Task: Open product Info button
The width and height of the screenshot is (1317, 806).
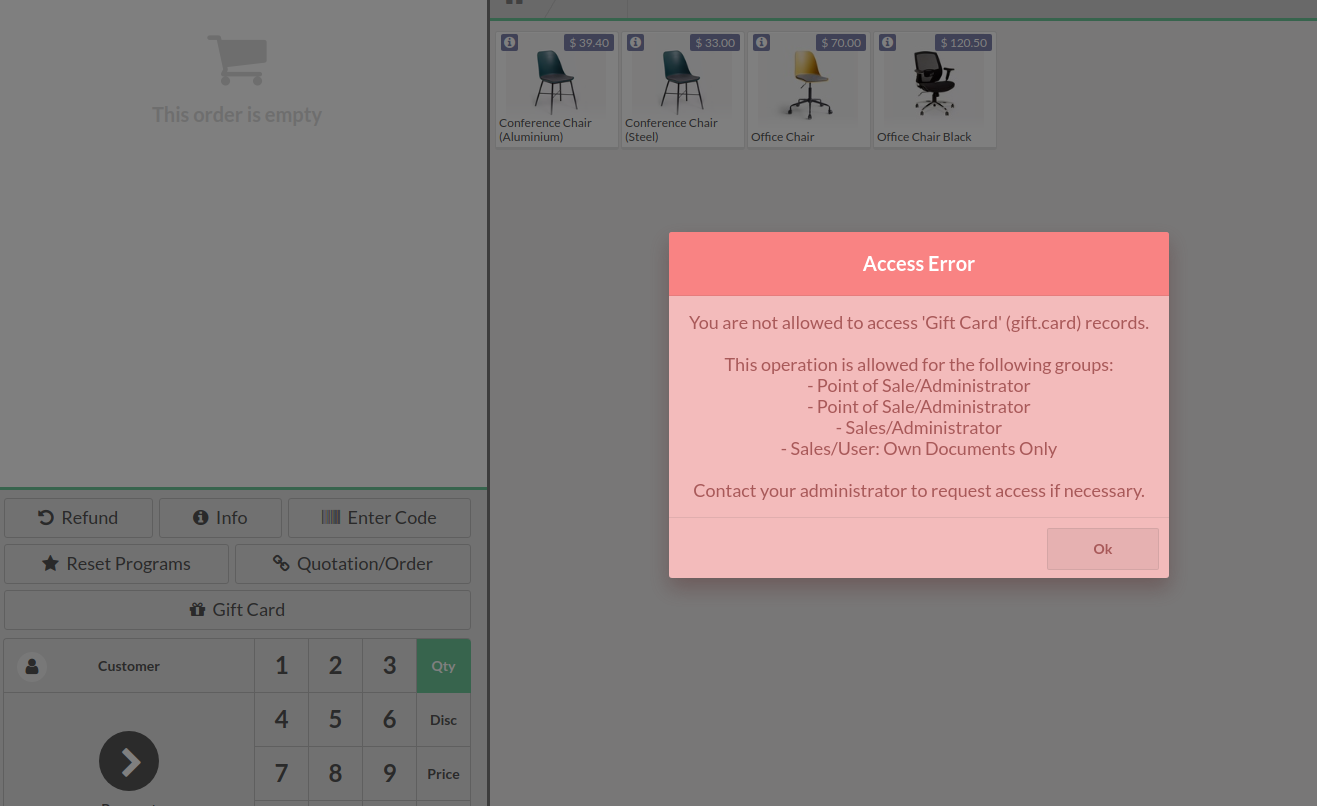Action: point(220,518)
